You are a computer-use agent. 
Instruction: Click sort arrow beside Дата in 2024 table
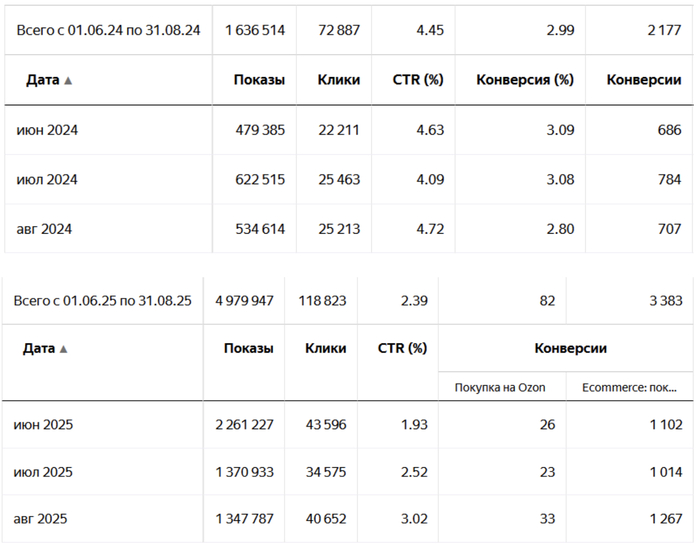(68, 81)
